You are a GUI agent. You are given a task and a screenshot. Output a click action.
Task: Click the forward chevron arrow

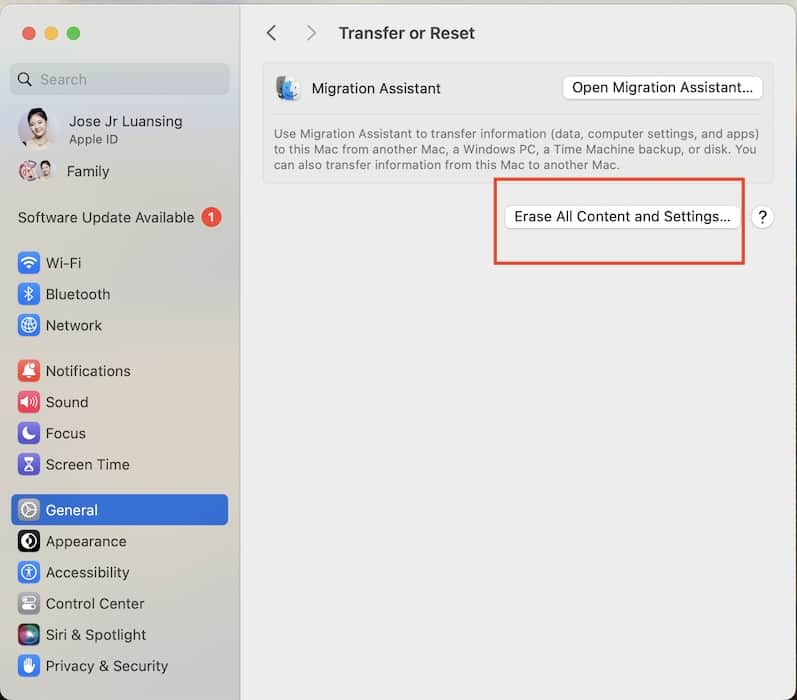tap(311, 33)
